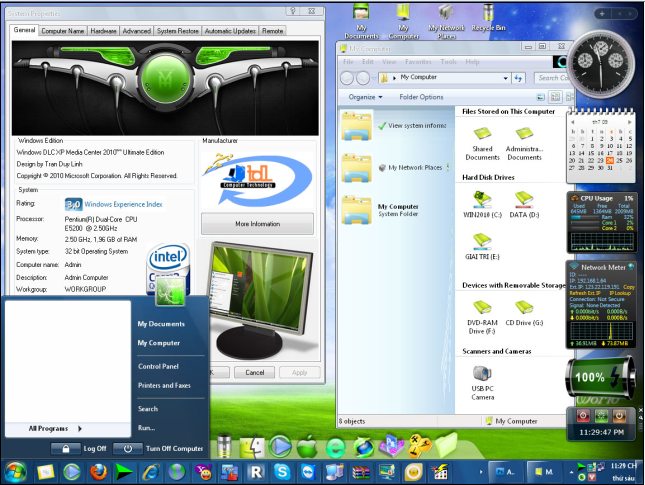645x485 pixels.
Task: Launch Firefox from the taskbar
Action: click(99, 472)
